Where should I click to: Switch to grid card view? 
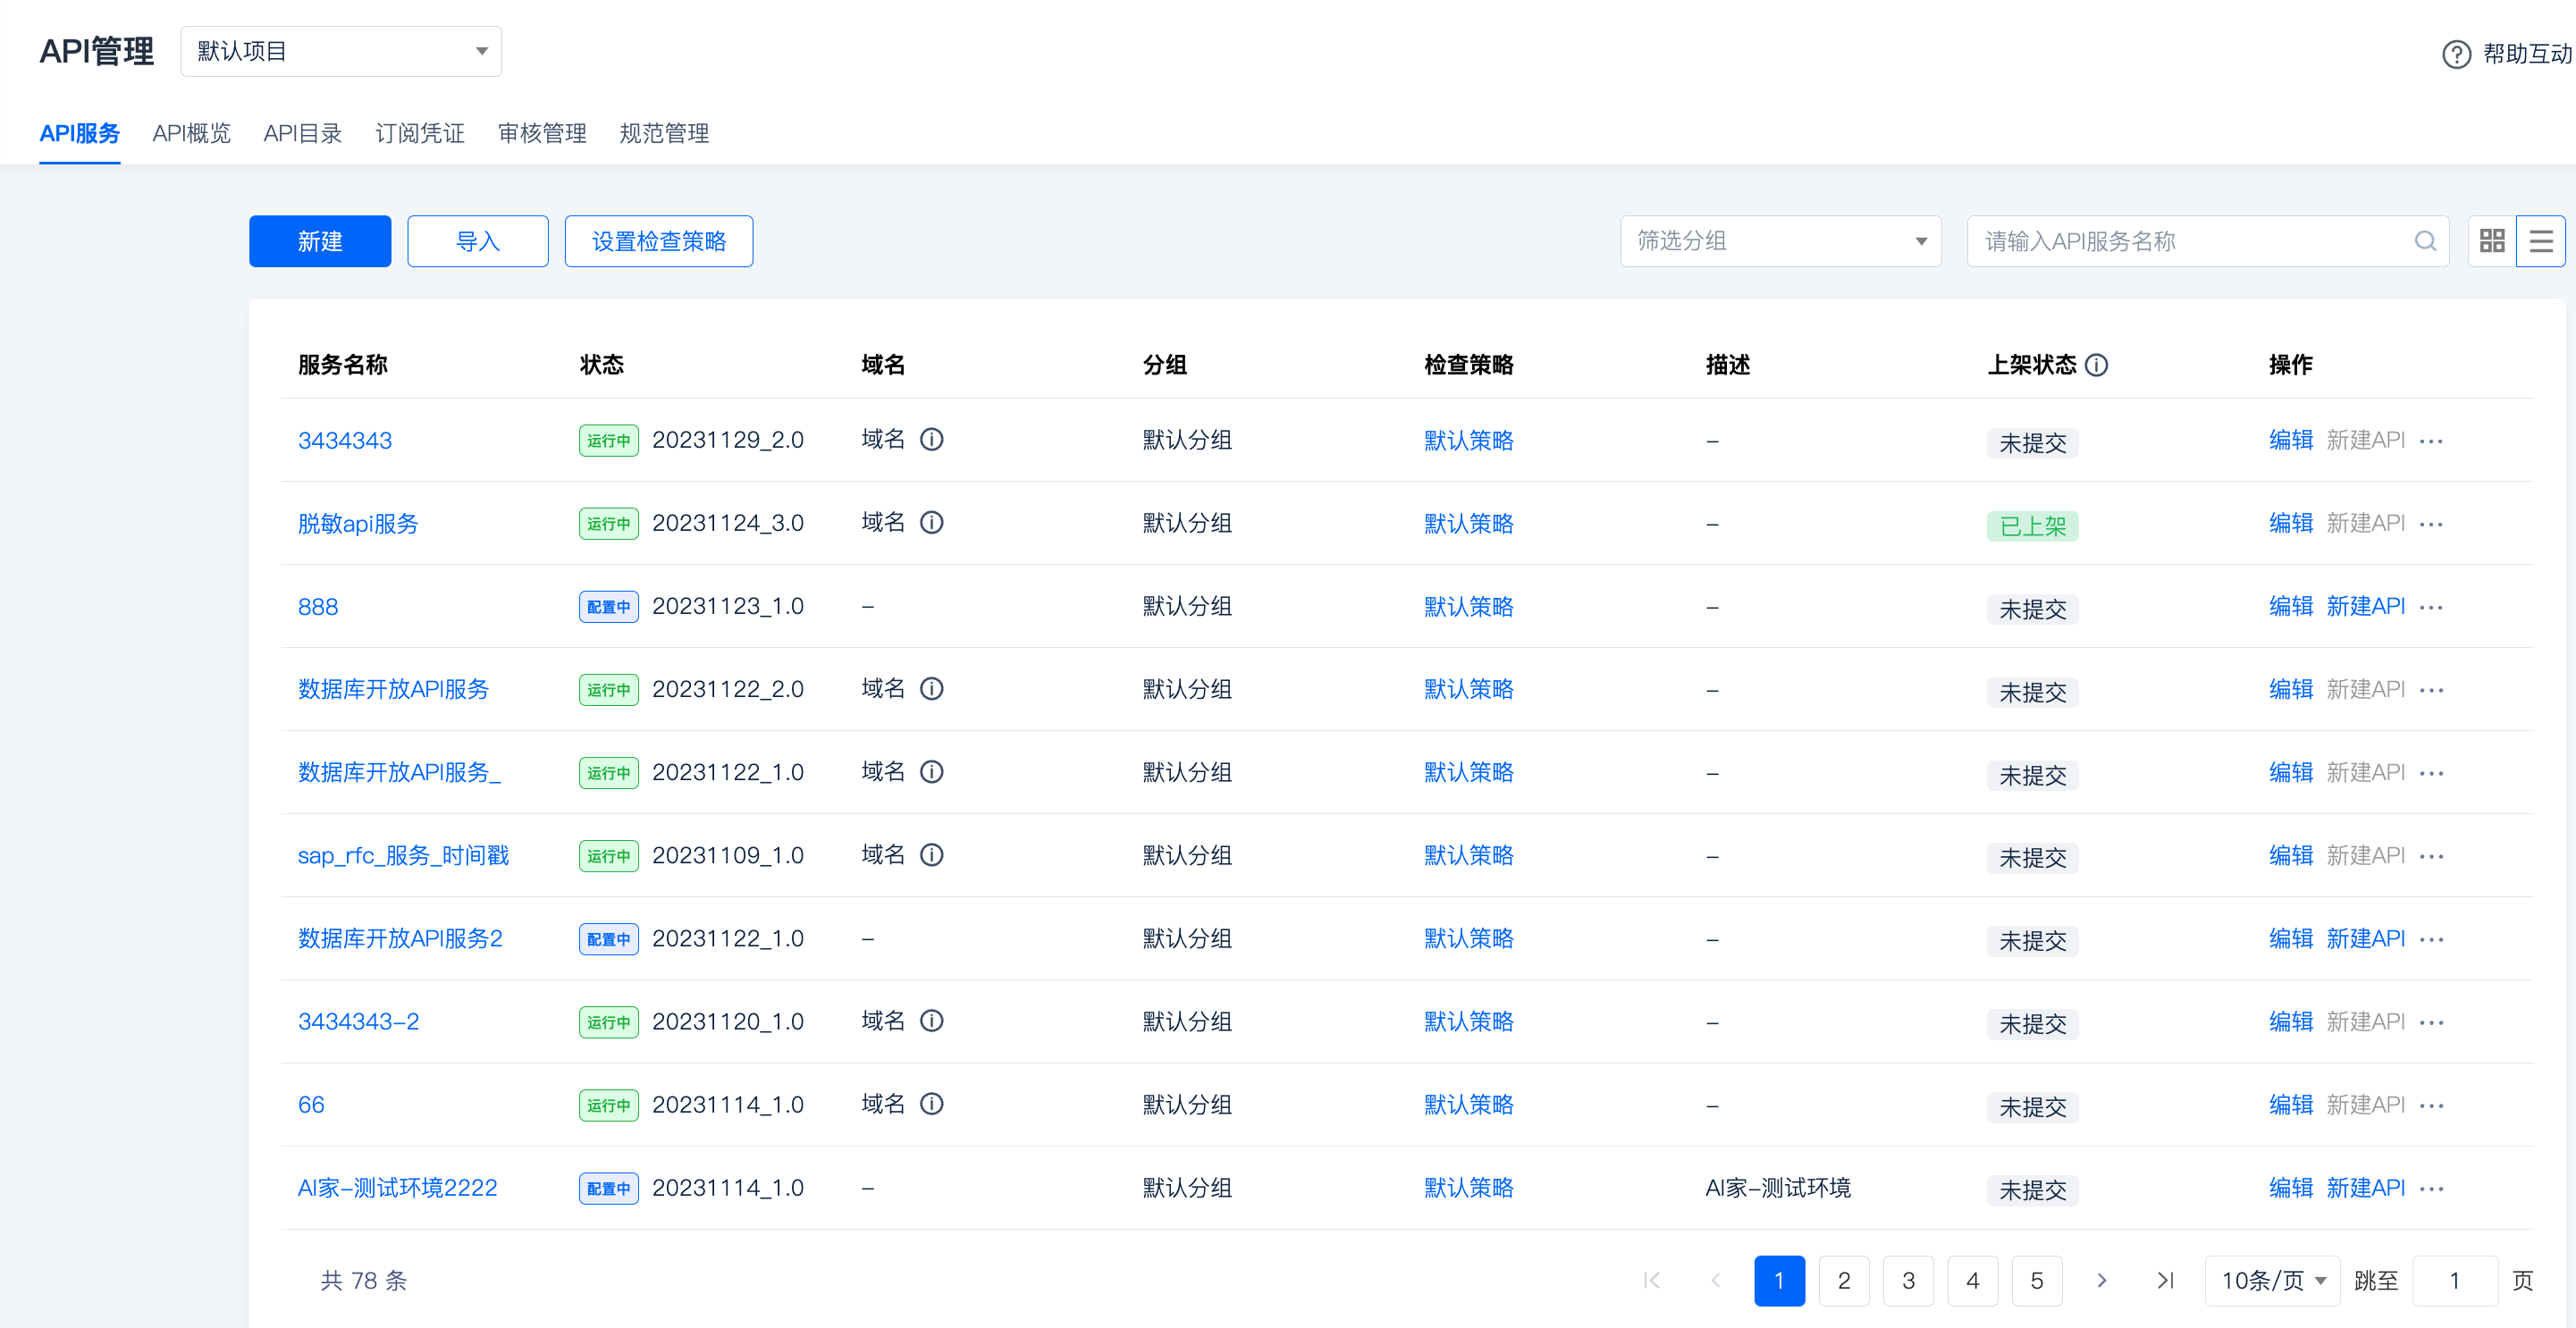click(2492, 241)
